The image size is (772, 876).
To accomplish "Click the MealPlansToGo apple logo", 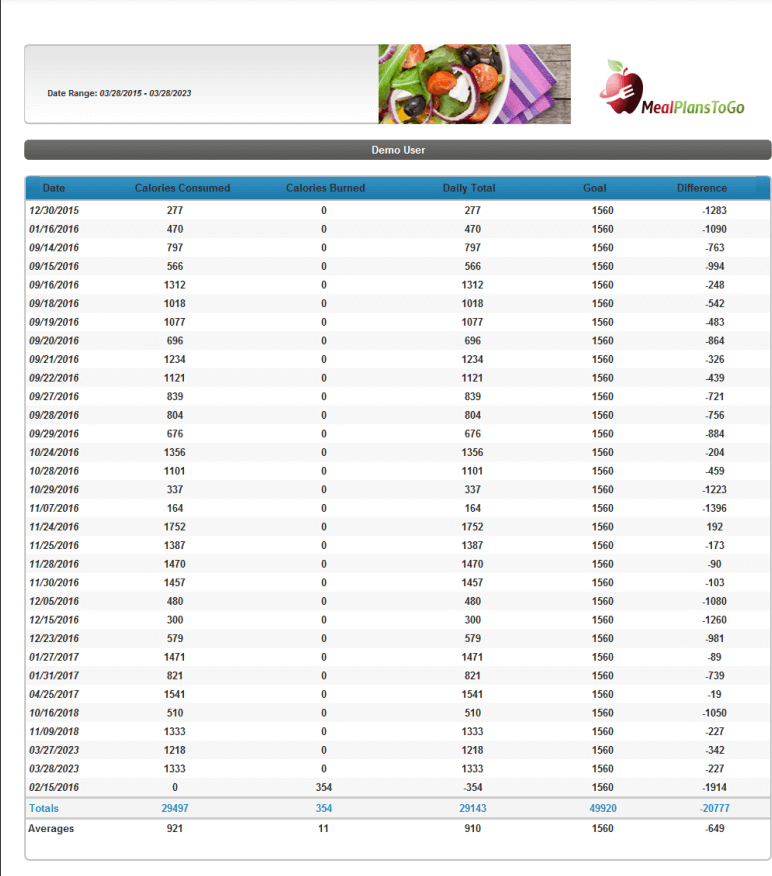I will (x=673, y=87).
